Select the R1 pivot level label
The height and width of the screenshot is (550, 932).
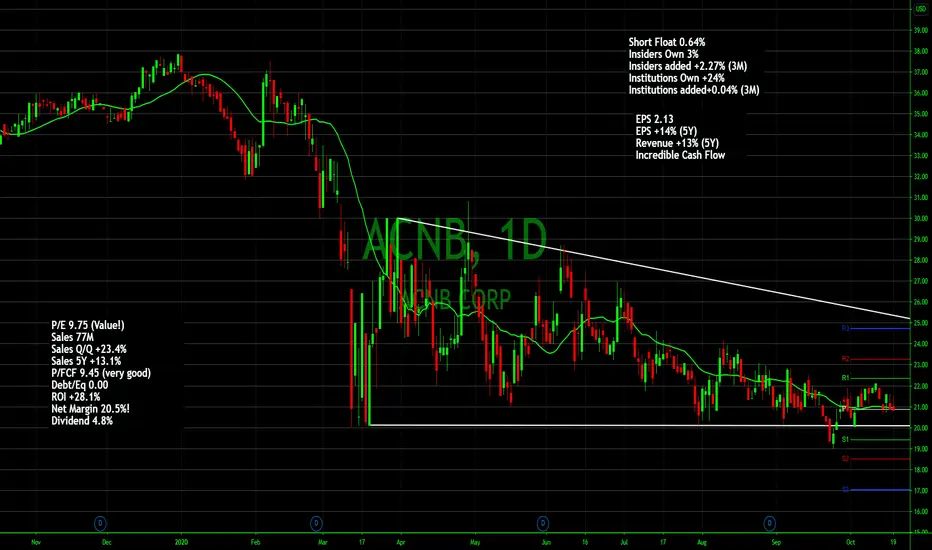[x=845, y=378]
